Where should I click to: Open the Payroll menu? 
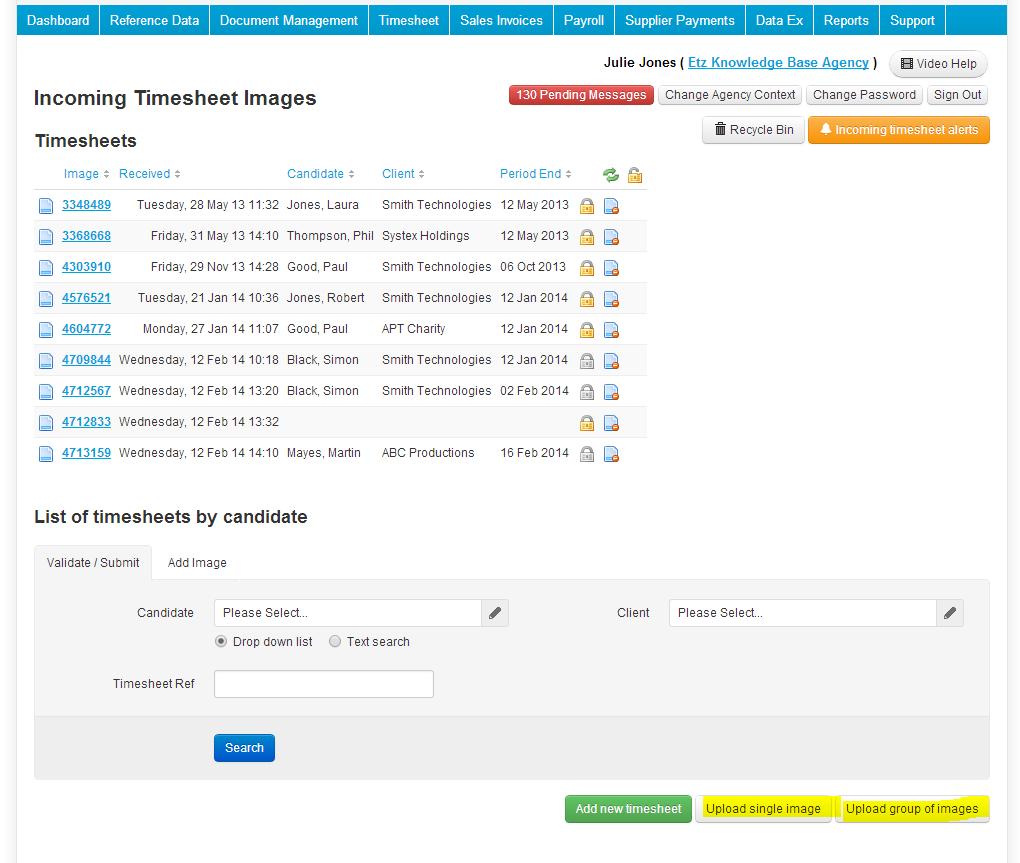(584, 20)
